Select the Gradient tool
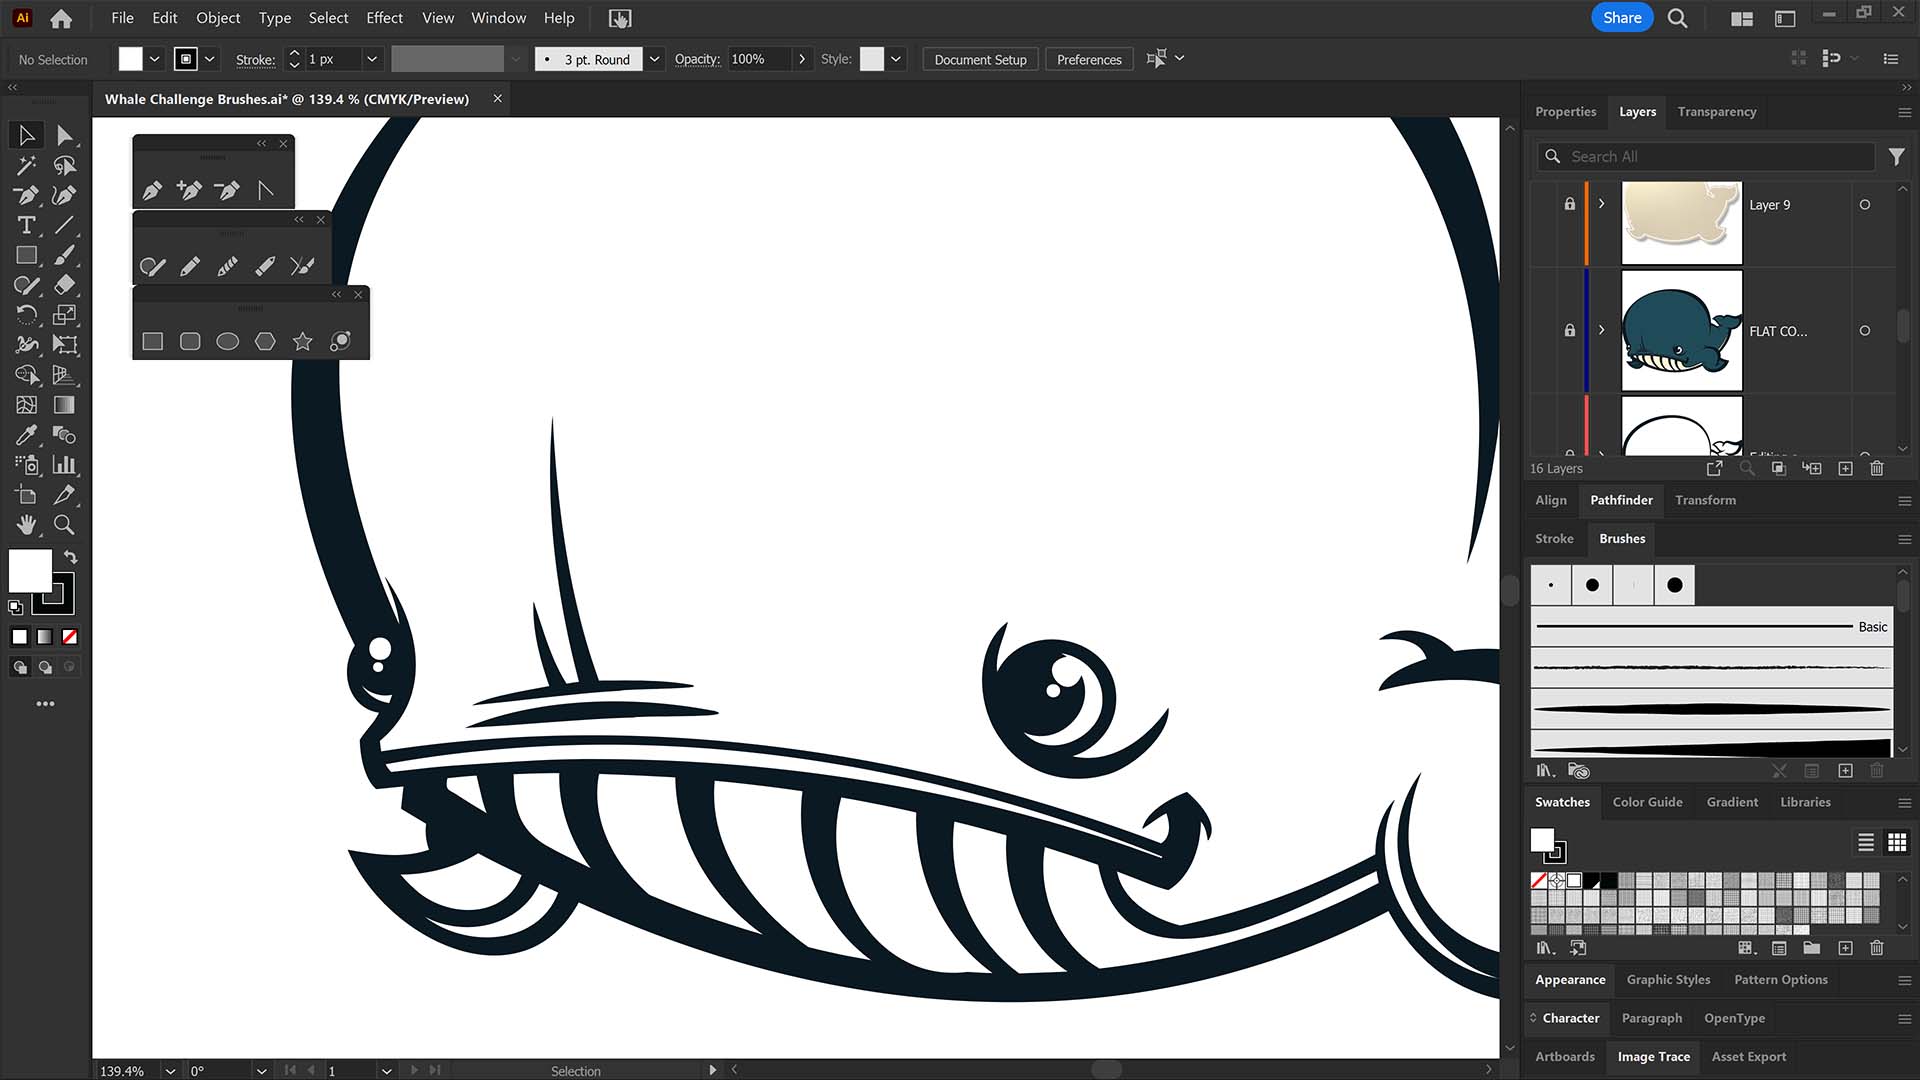The width and height of the screenshot is (1920, 1080). coord(64,405)
